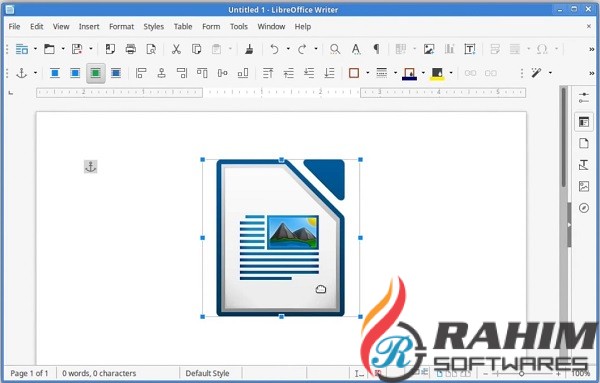The height and width of the screenshot is (383, 600).
Task: Expand the Image Filter wand dropdown
Action: (550, 73)
